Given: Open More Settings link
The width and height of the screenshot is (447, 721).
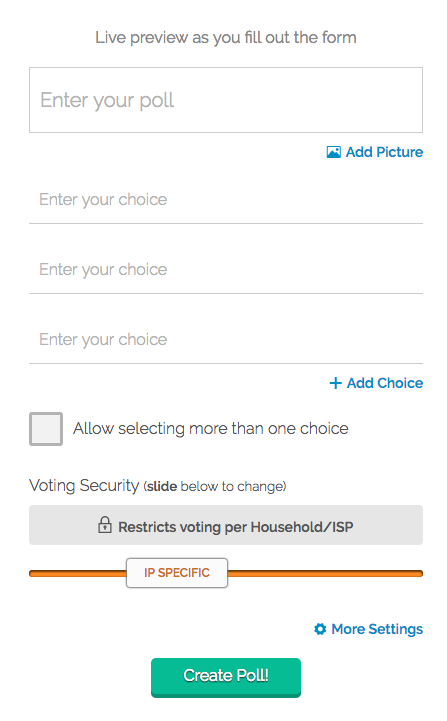Looking at the screenshot, I should [x=368, y=629].
